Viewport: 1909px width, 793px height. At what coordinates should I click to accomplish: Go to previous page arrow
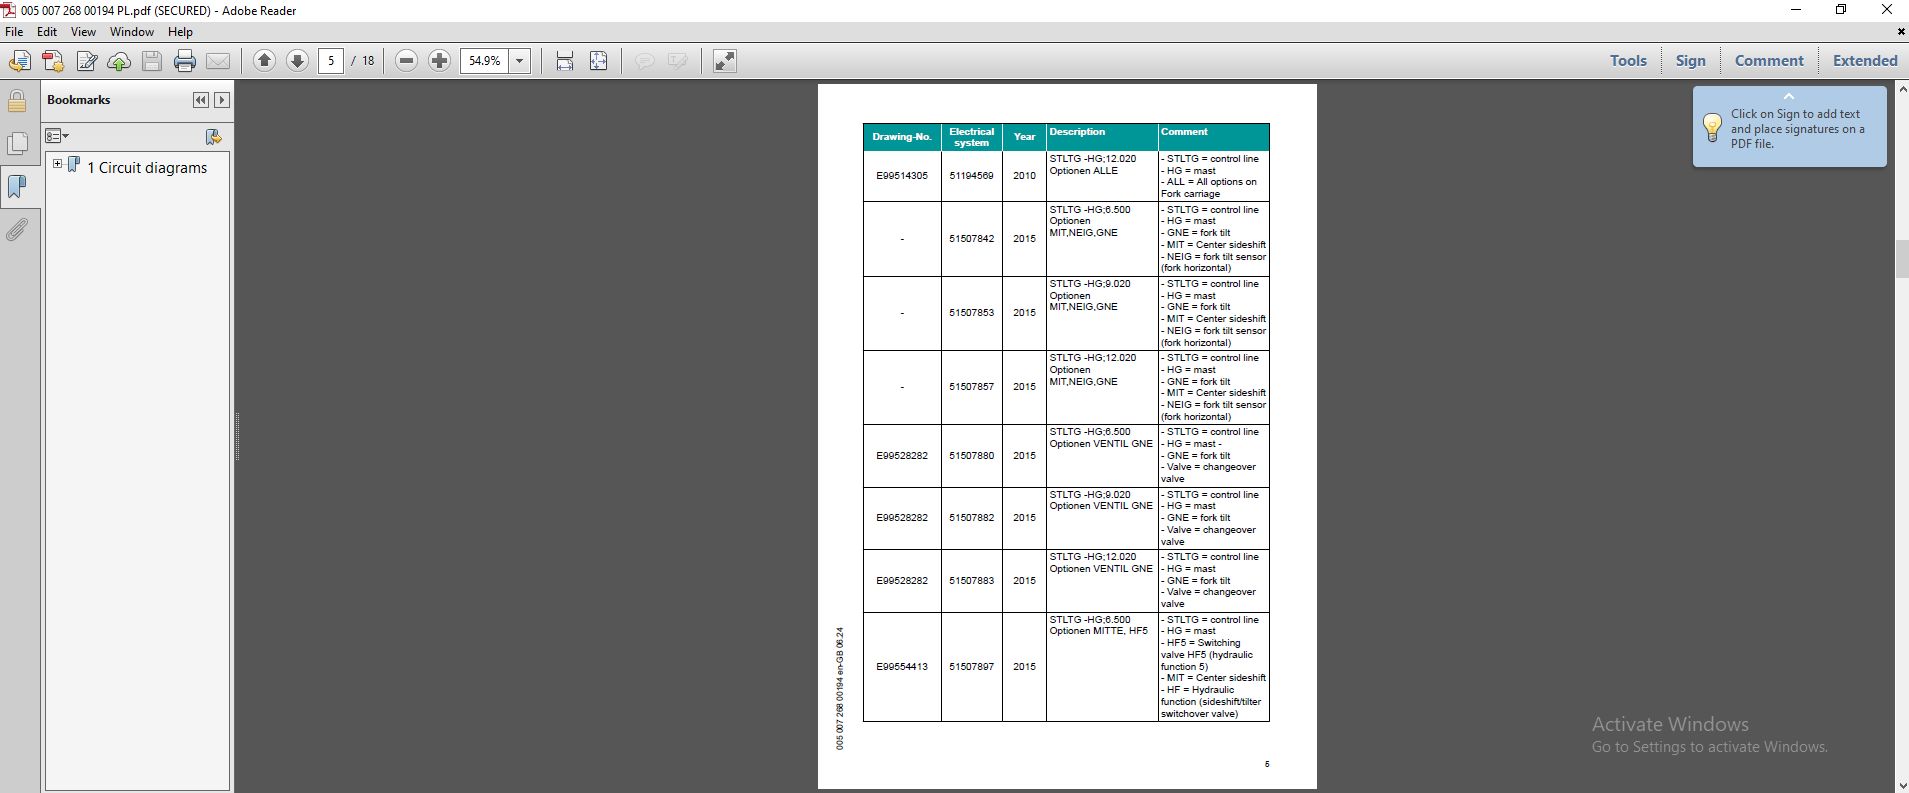pyautogui.click(x=264, y=61)
